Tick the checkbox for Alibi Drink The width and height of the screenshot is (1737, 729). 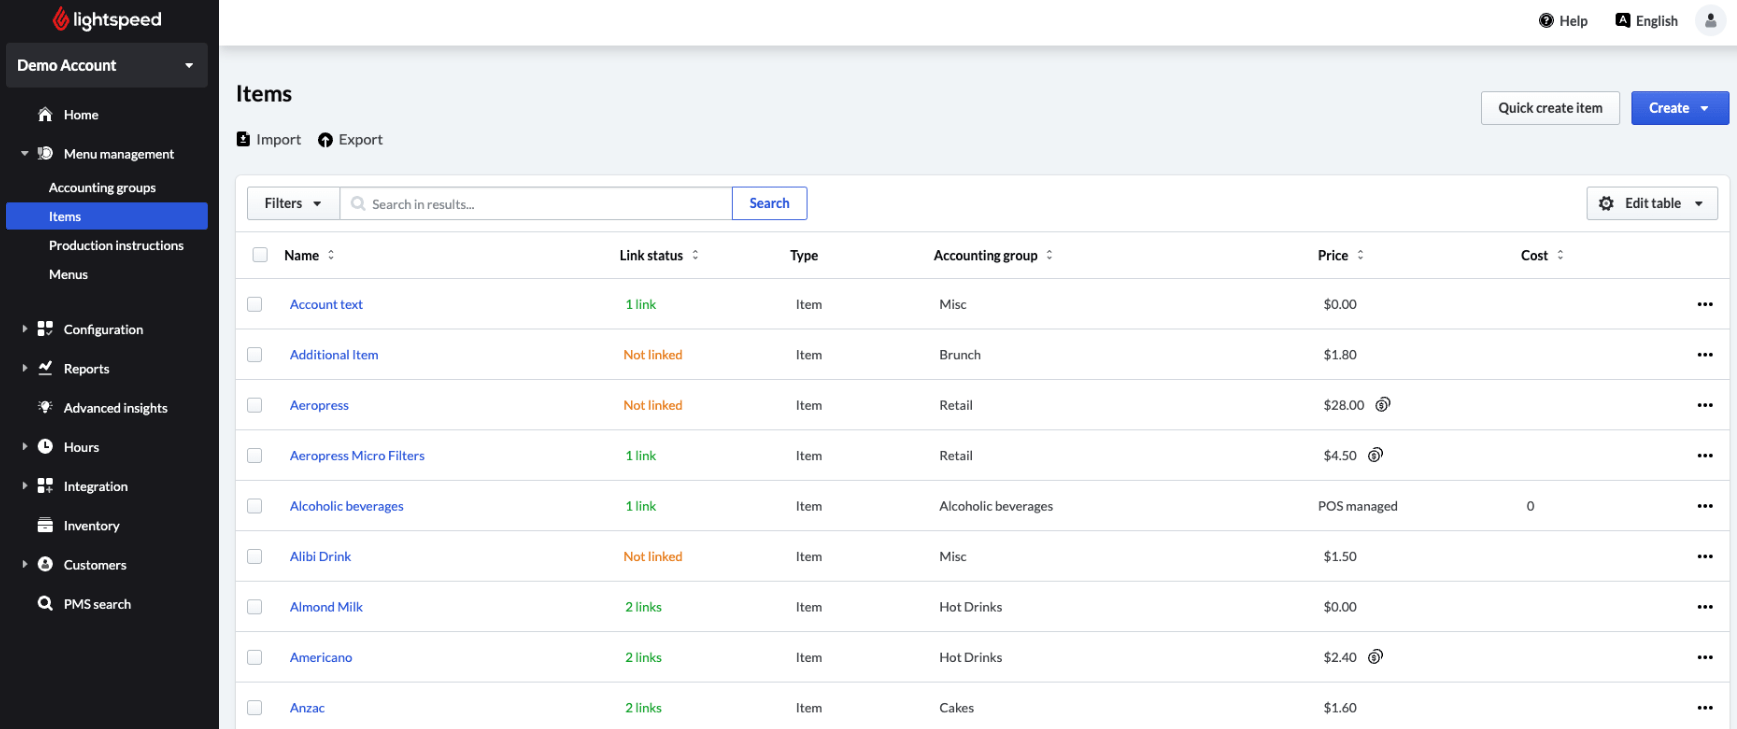pos(255,557)
